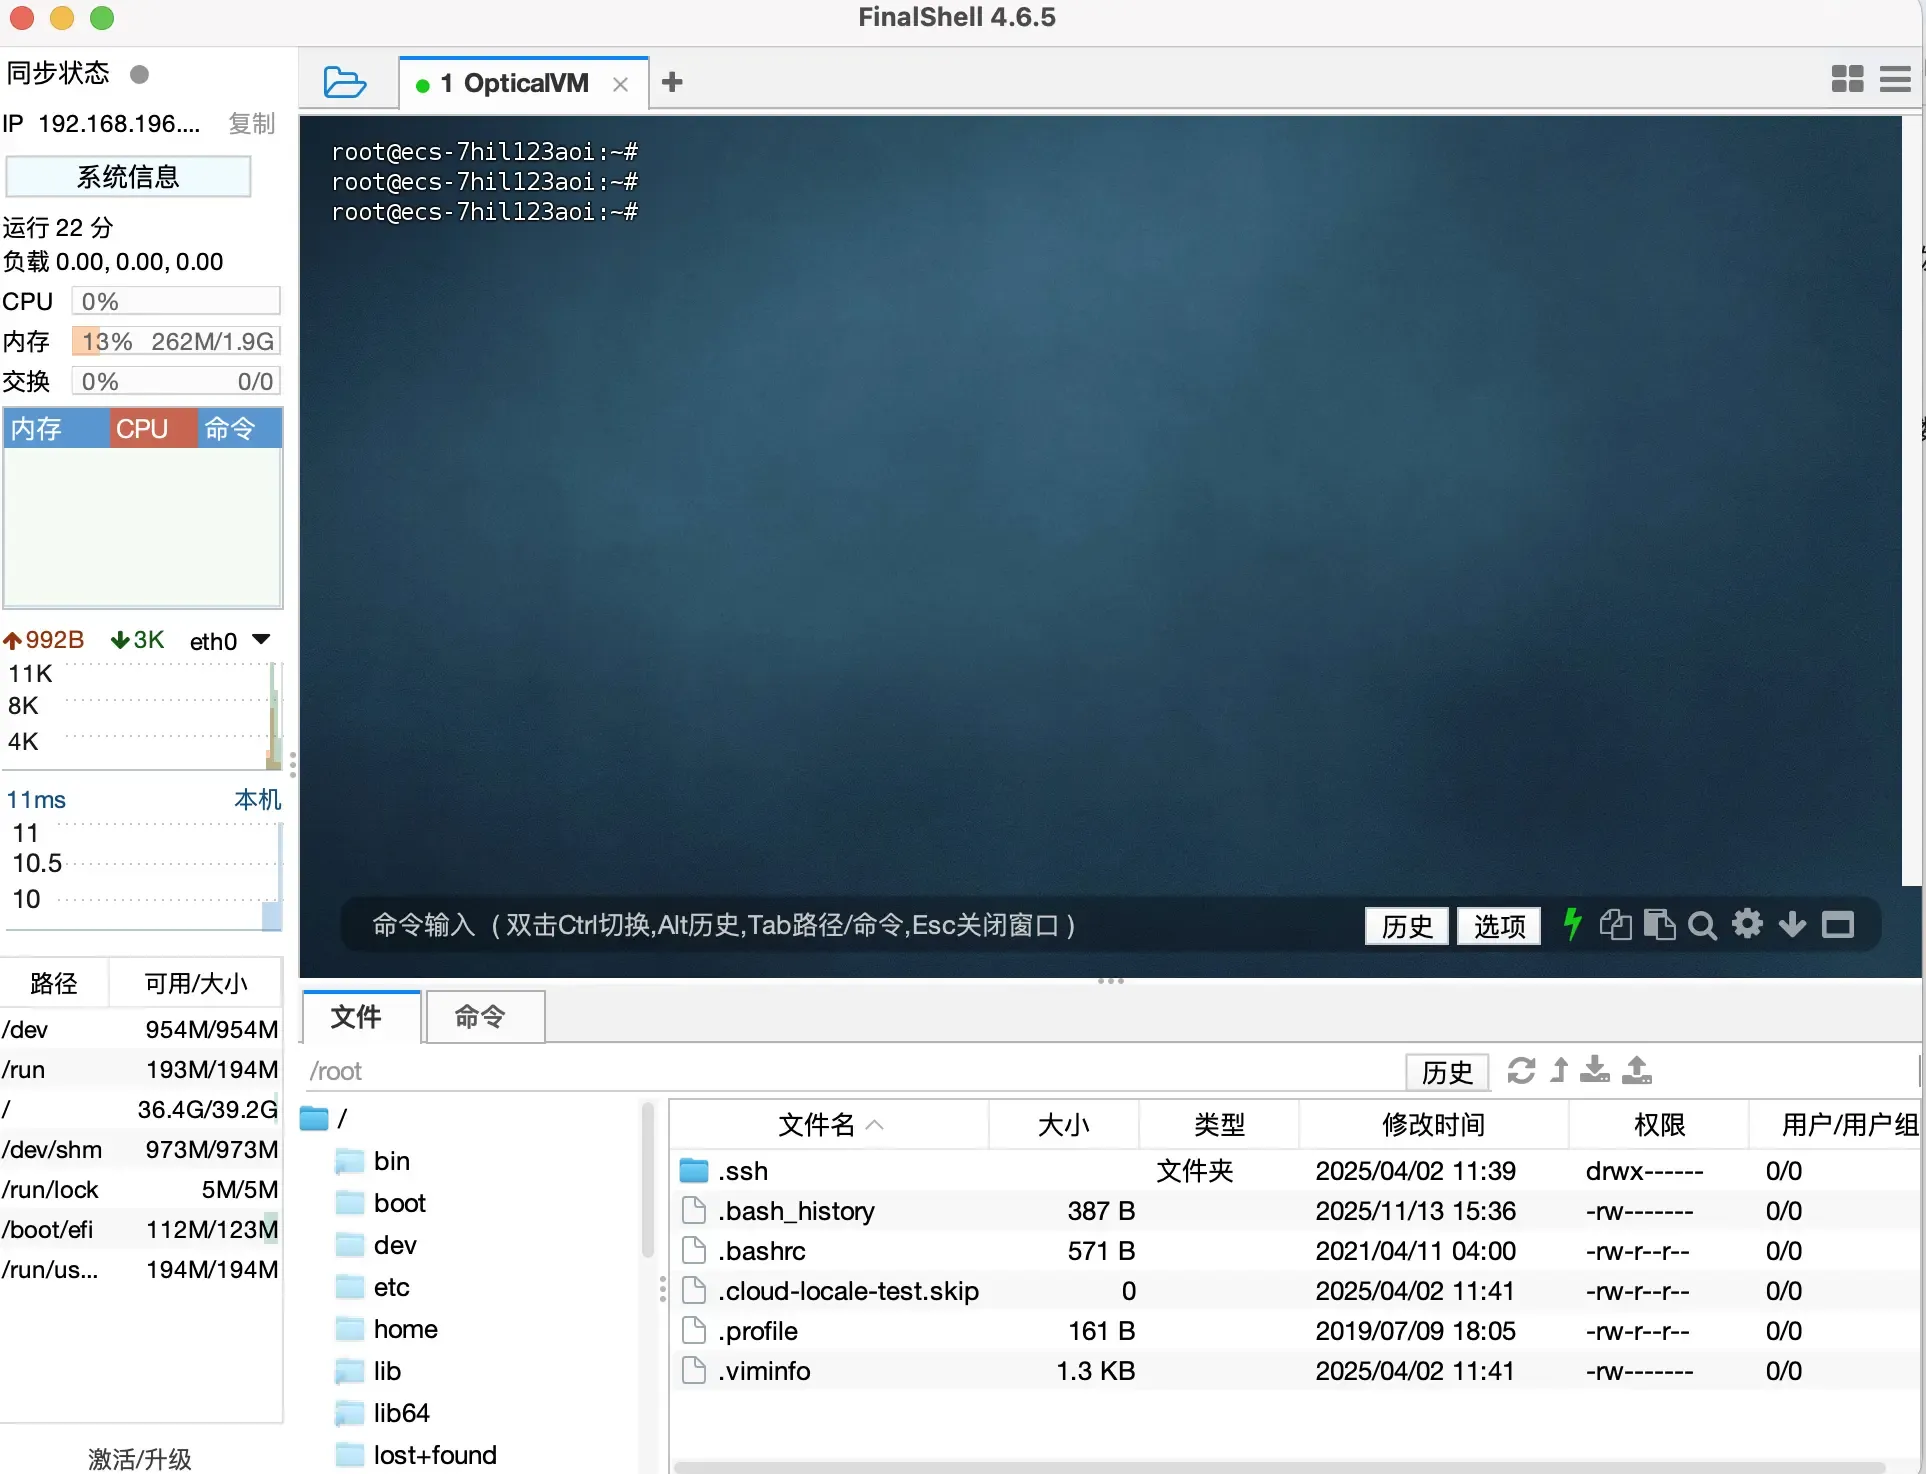Switch the monitor panel to 内存 view
The image size is (1926, 1474).
(38, 428)
